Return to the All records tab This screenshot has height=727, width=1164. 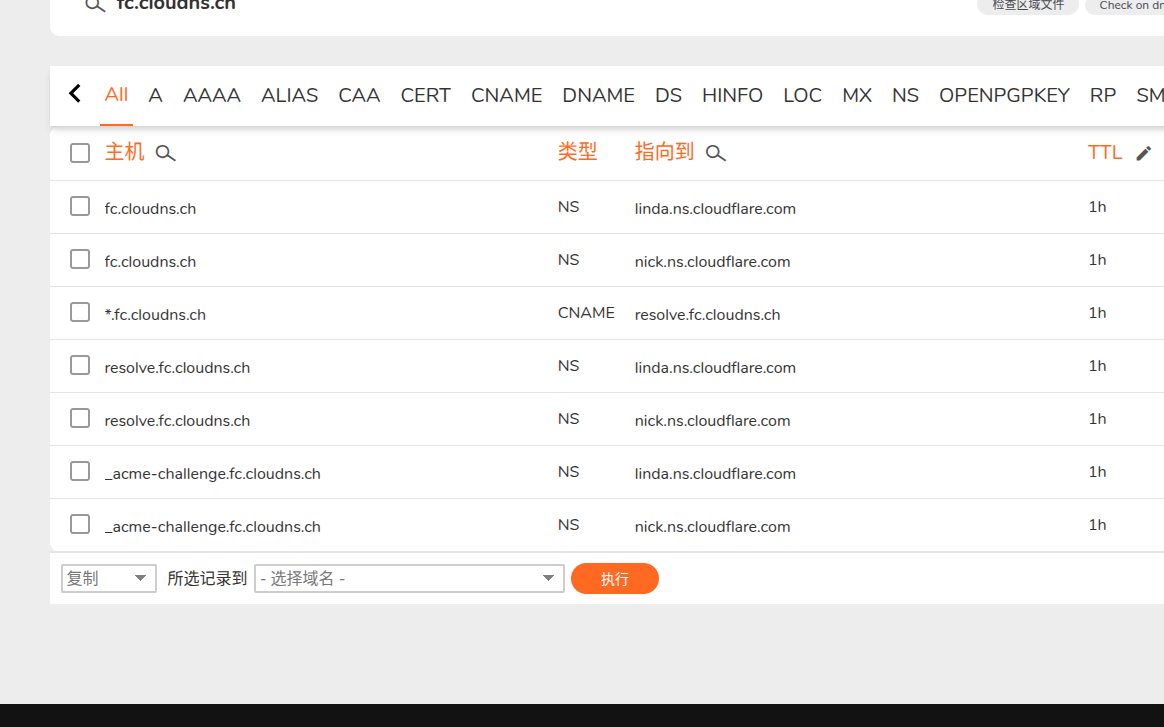116,95
